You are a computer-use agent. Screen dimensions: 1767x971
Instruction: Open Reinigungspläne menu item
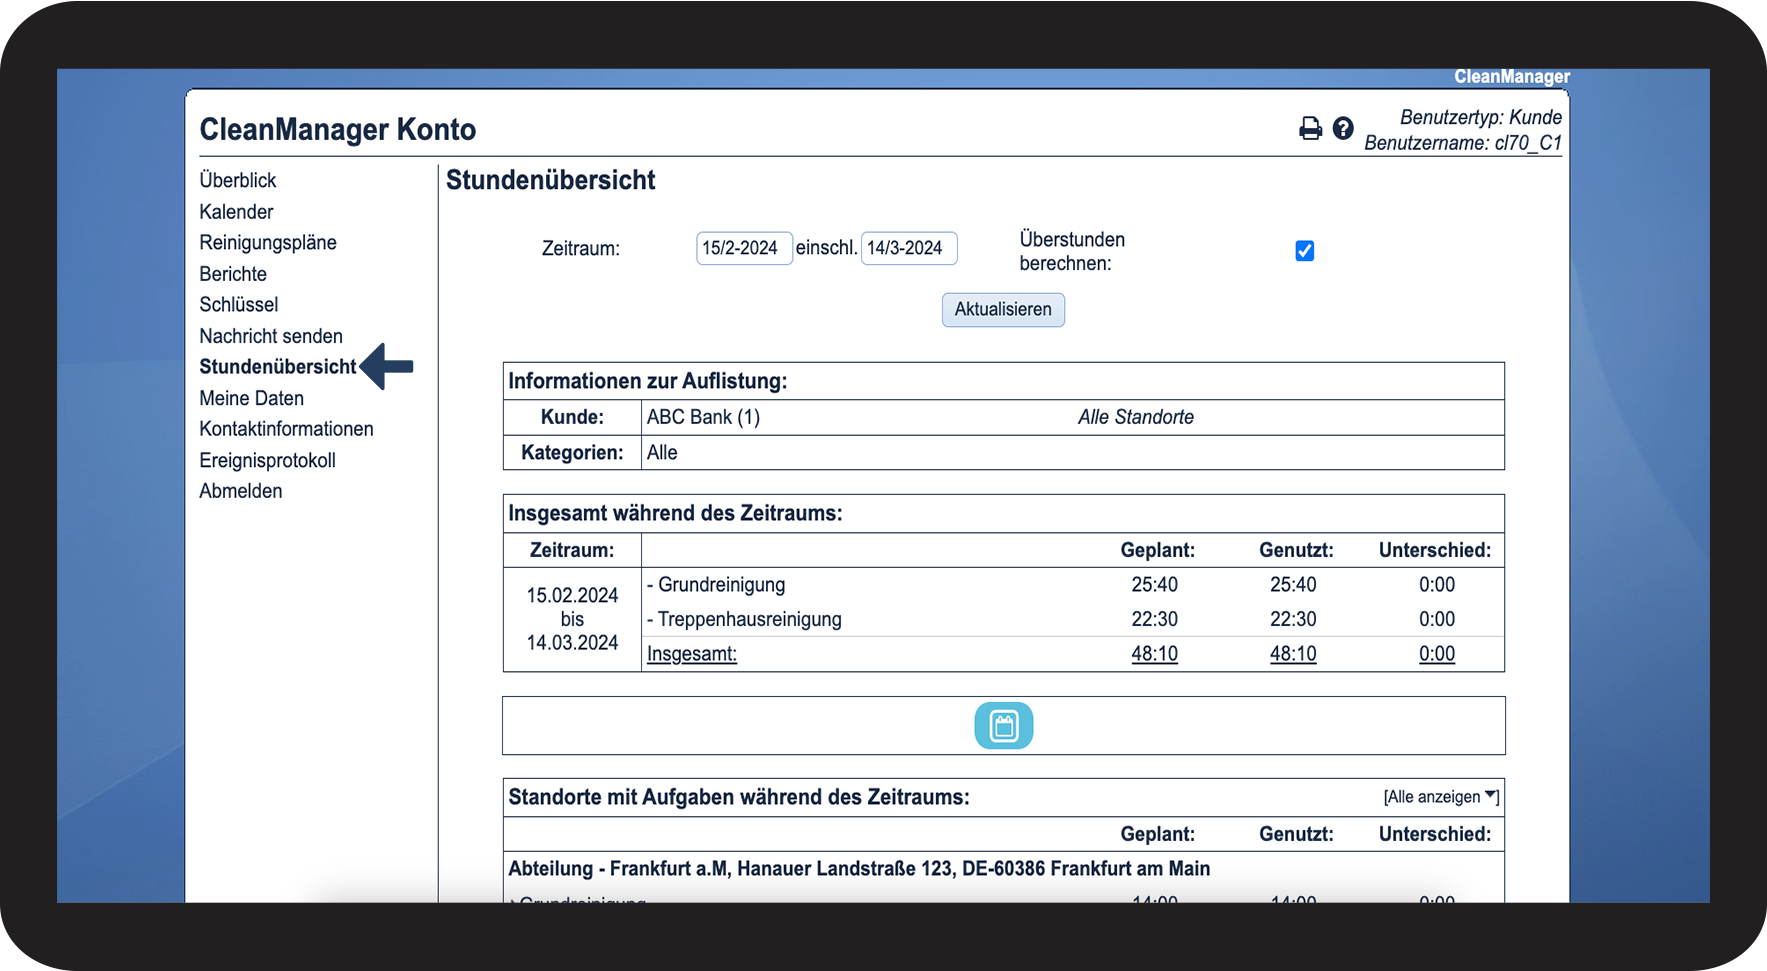[268, 243]
